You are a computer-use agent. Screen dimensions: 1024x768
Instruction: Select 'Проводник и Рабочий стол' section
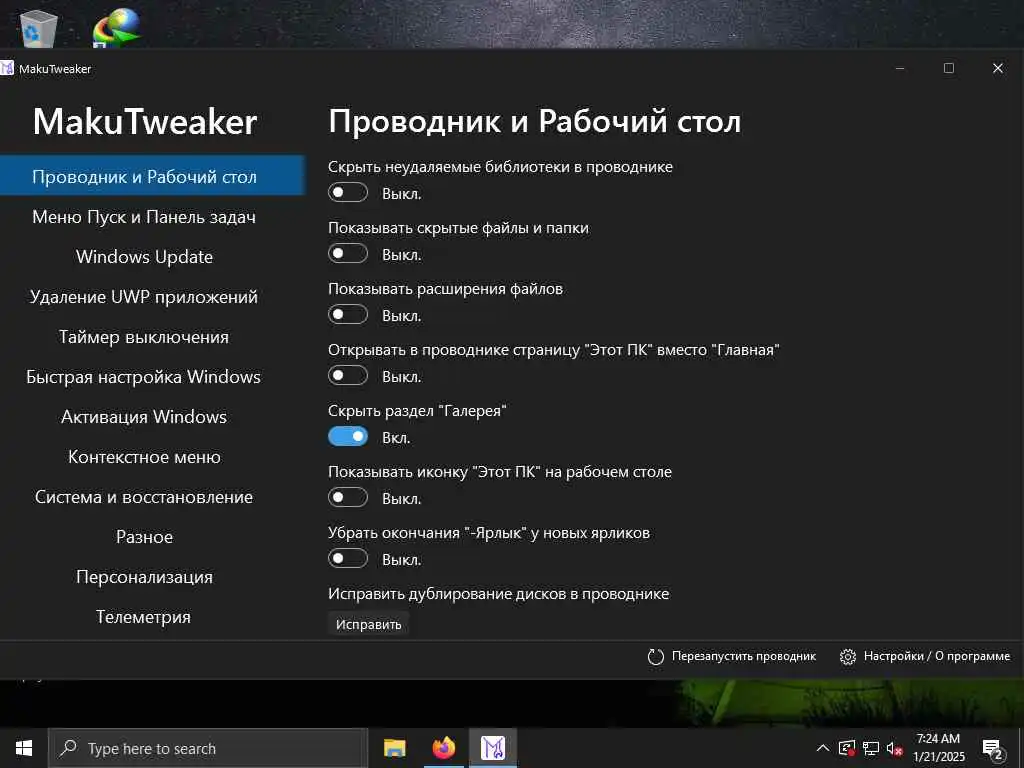pyautogui.click(x=152, y=176)
